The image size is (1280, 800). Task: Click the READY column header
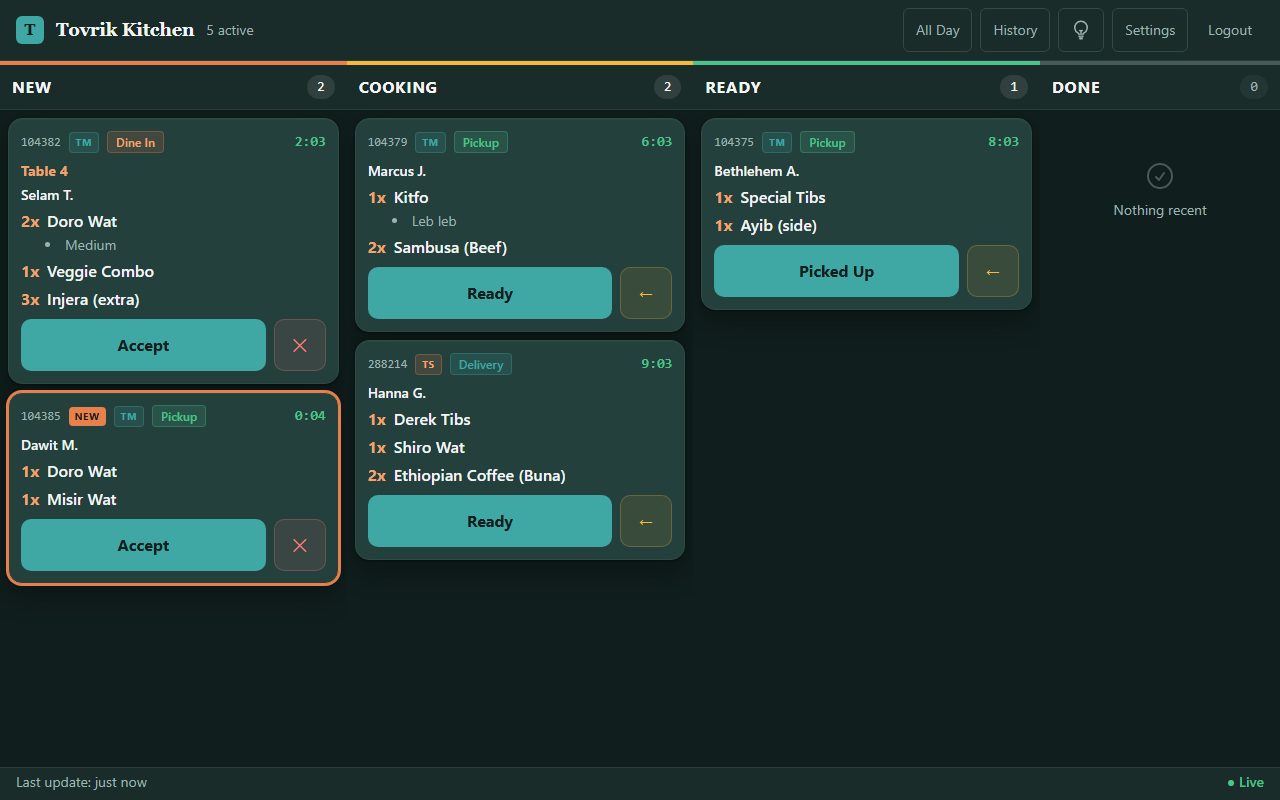(x=733, y=87)
